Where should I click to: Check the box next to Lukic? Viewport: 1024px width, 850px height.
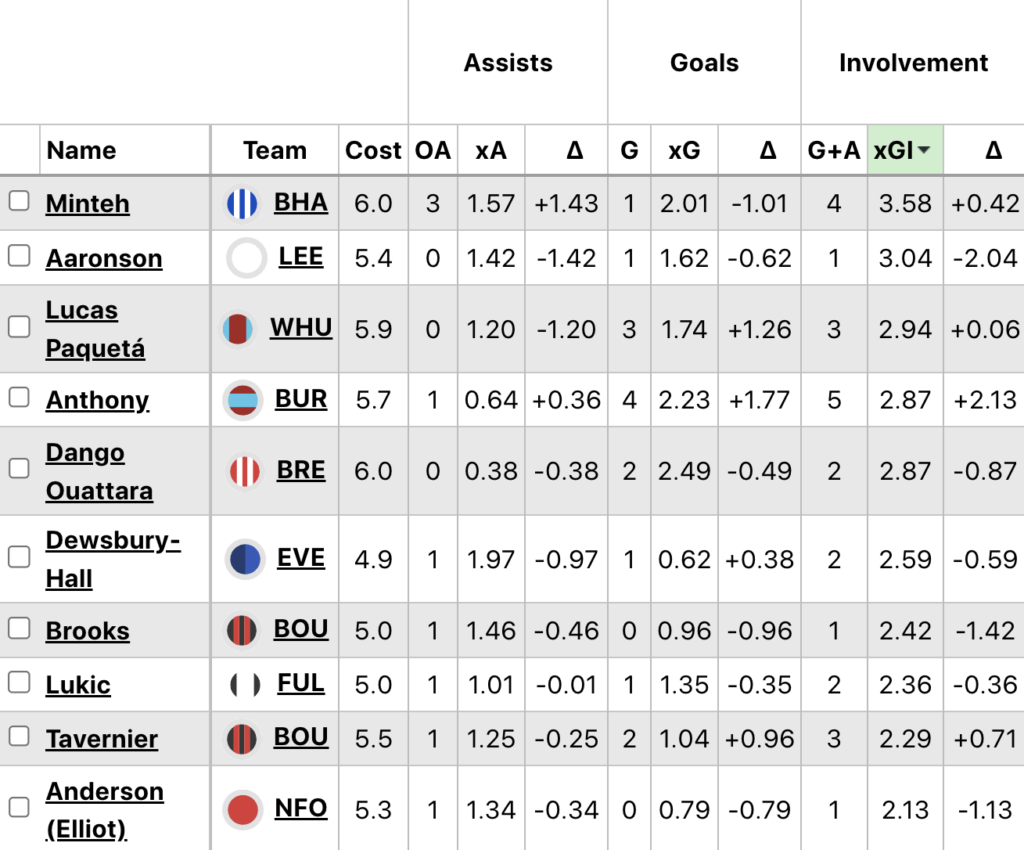click(19, 683)
